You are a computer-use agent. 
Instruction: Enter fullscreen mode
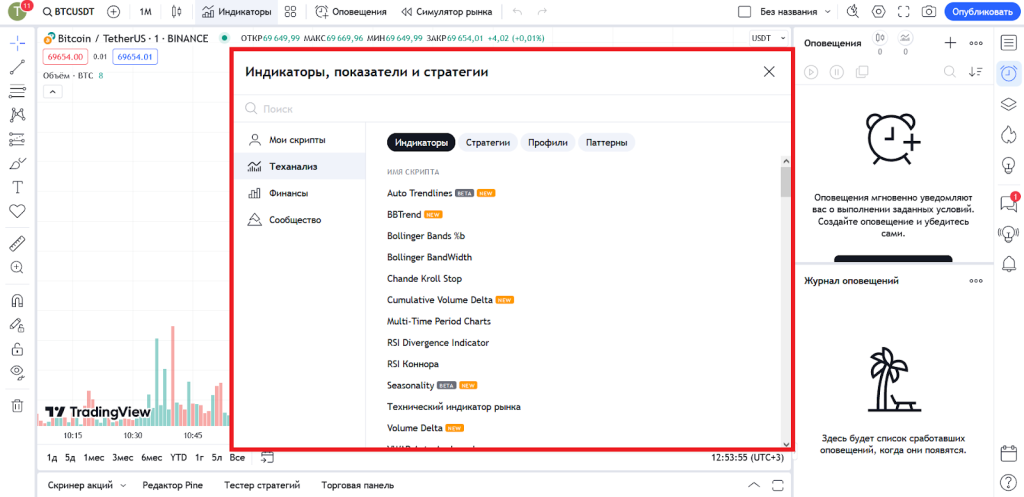[x=903, y=12]
